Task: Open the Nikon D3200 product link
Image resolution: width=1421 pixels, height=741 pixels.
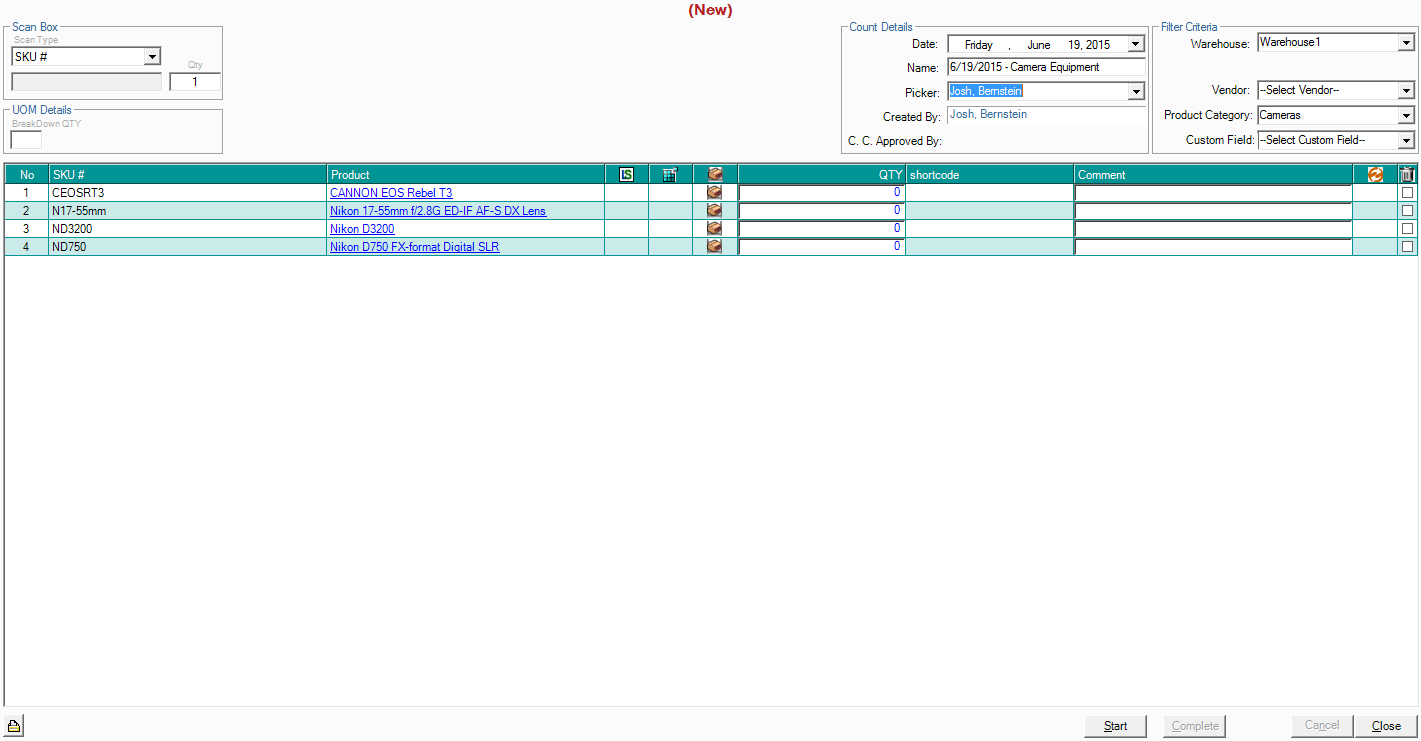Action: click(x=362, y=229)
